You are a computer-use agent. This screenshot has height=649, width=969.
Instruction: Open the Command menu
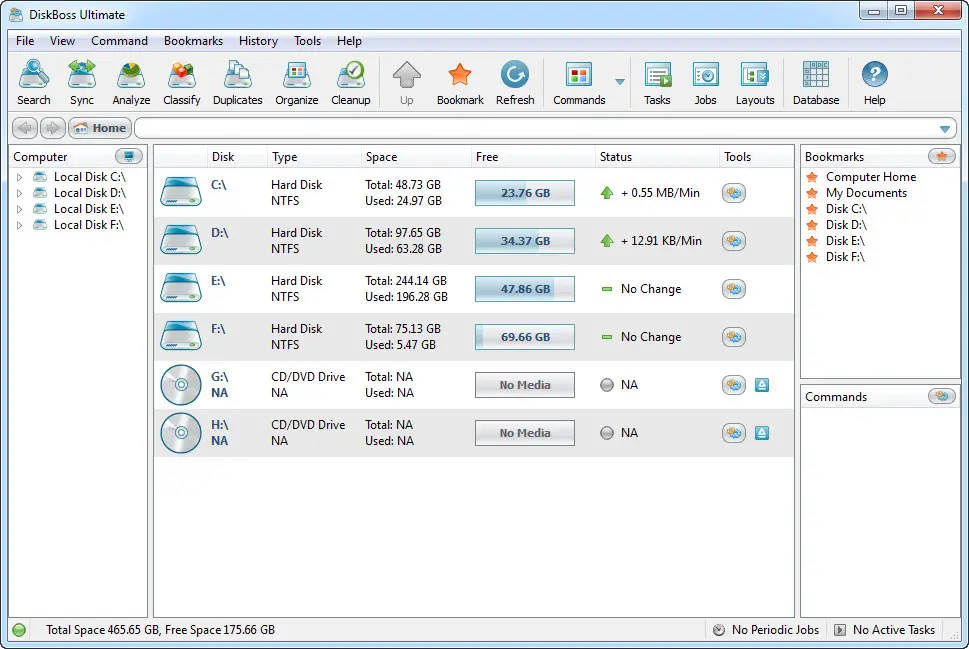[x=119, y=41]
